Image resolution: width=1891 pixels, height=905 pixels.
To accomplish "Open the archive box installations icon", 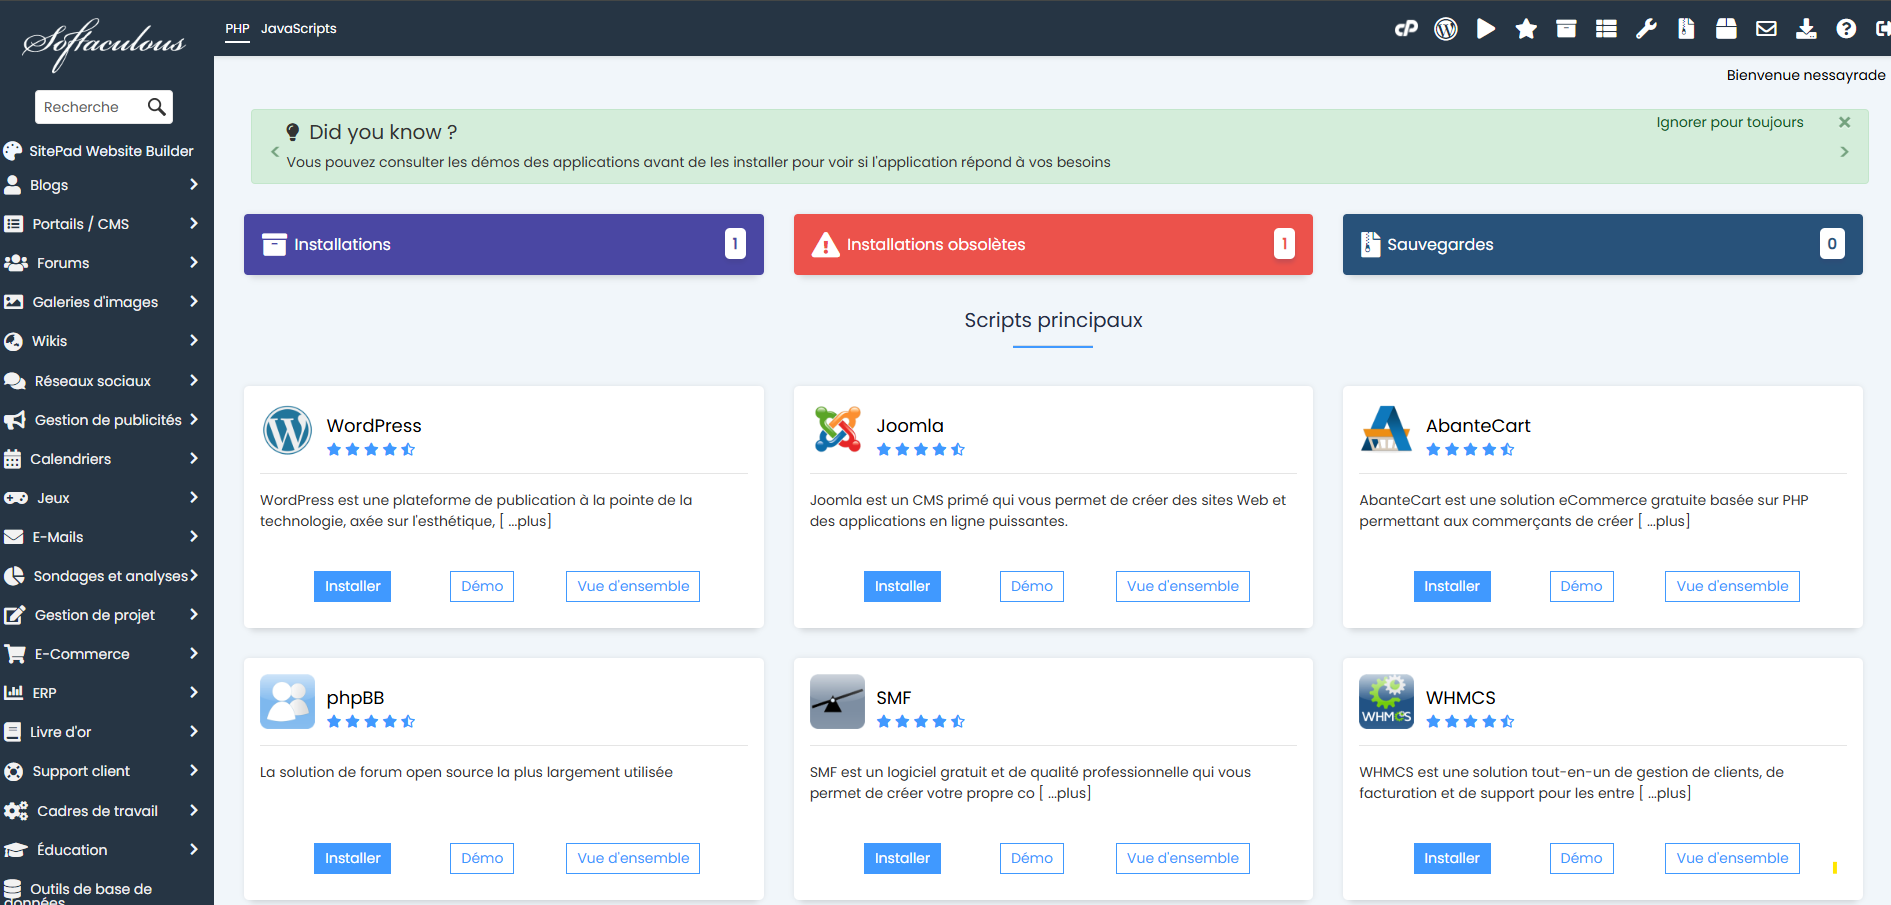I will [x=1566, y=29].
